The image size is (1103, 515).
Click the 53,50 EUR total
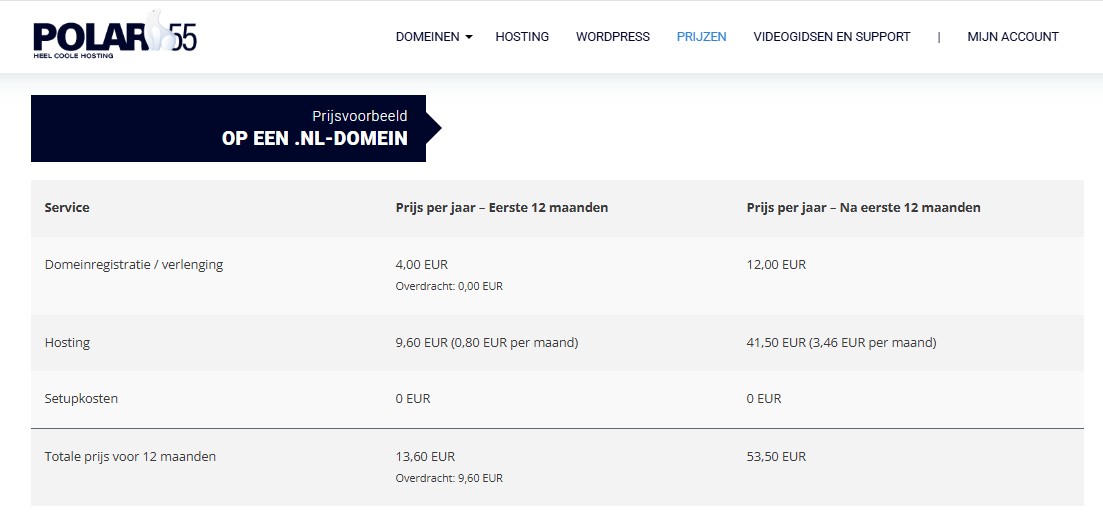click(x=776, y=457)
